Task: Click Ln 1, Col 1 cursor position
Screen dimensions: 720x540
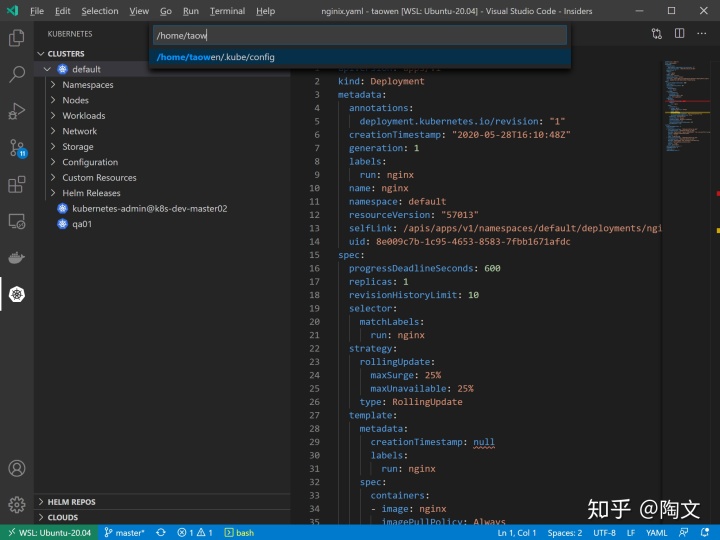Action: (517, 533)
